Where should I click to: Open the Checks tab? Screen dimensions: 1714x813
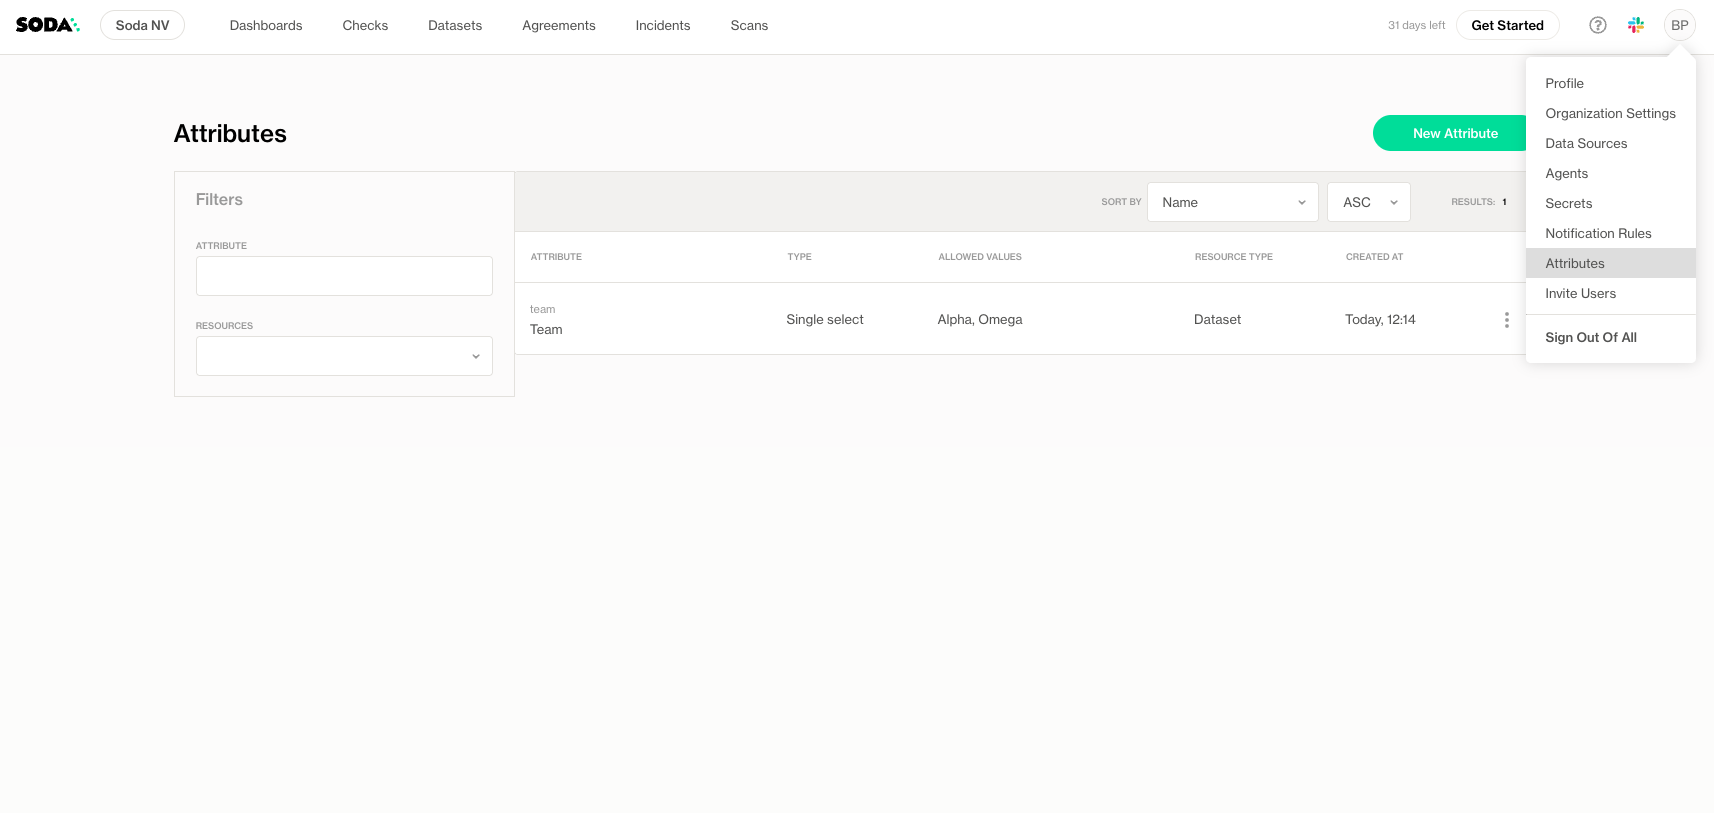[365, 26]
